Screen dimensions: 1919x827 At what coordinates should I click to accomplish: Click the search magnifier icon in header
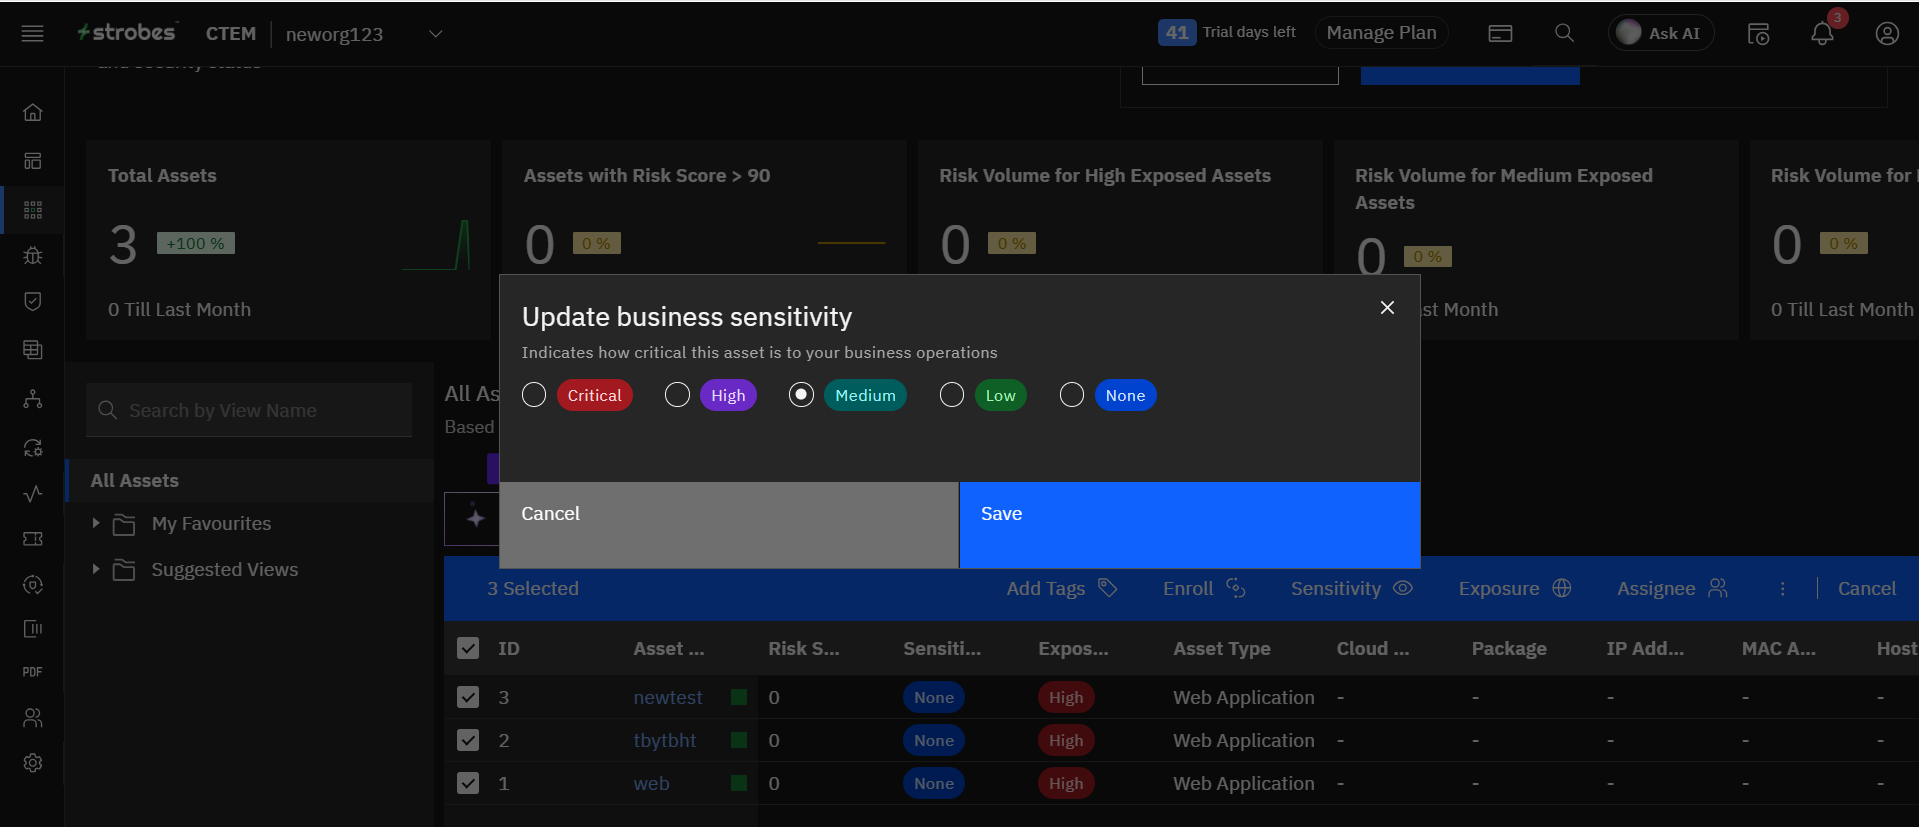pyautogui.click(x=1564, y=33)
